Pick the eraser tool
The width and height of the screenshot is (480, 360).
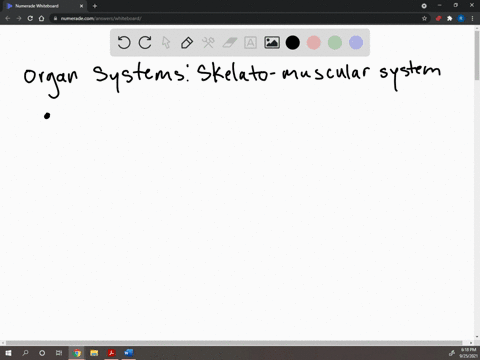229,43
